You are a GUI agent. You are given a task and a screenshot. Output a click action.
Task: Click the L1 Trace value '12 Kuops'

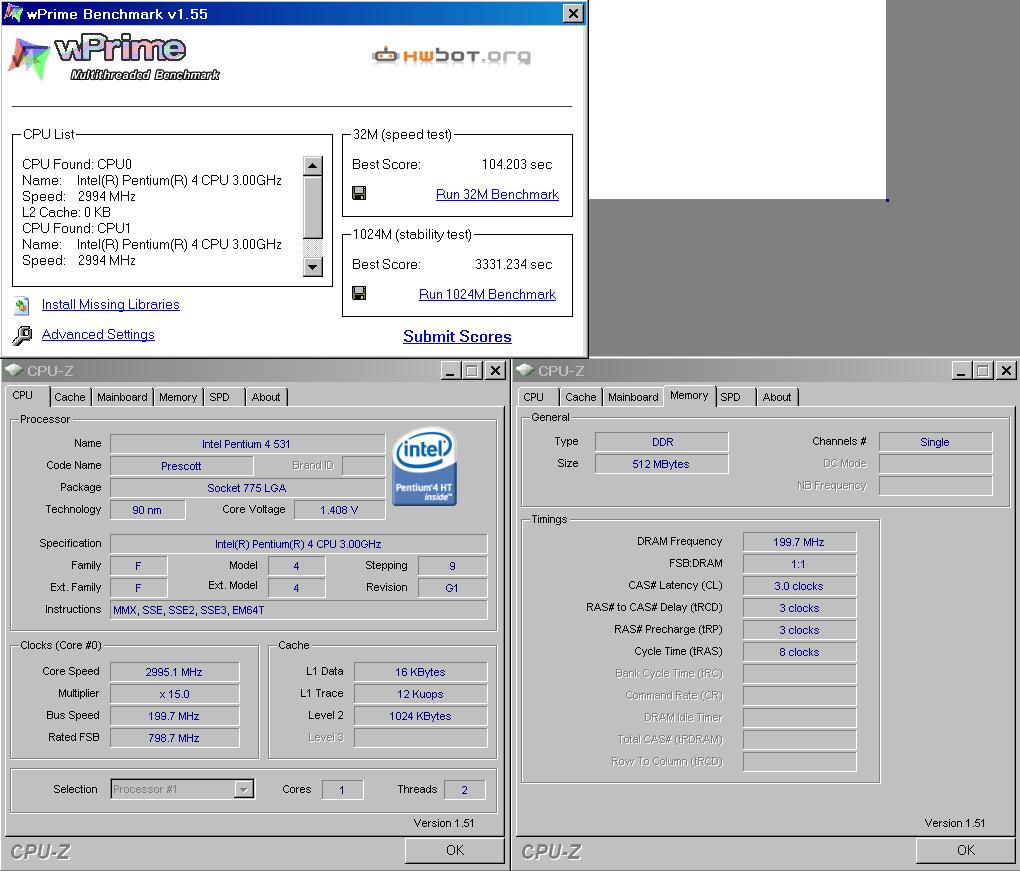(420, 694)
